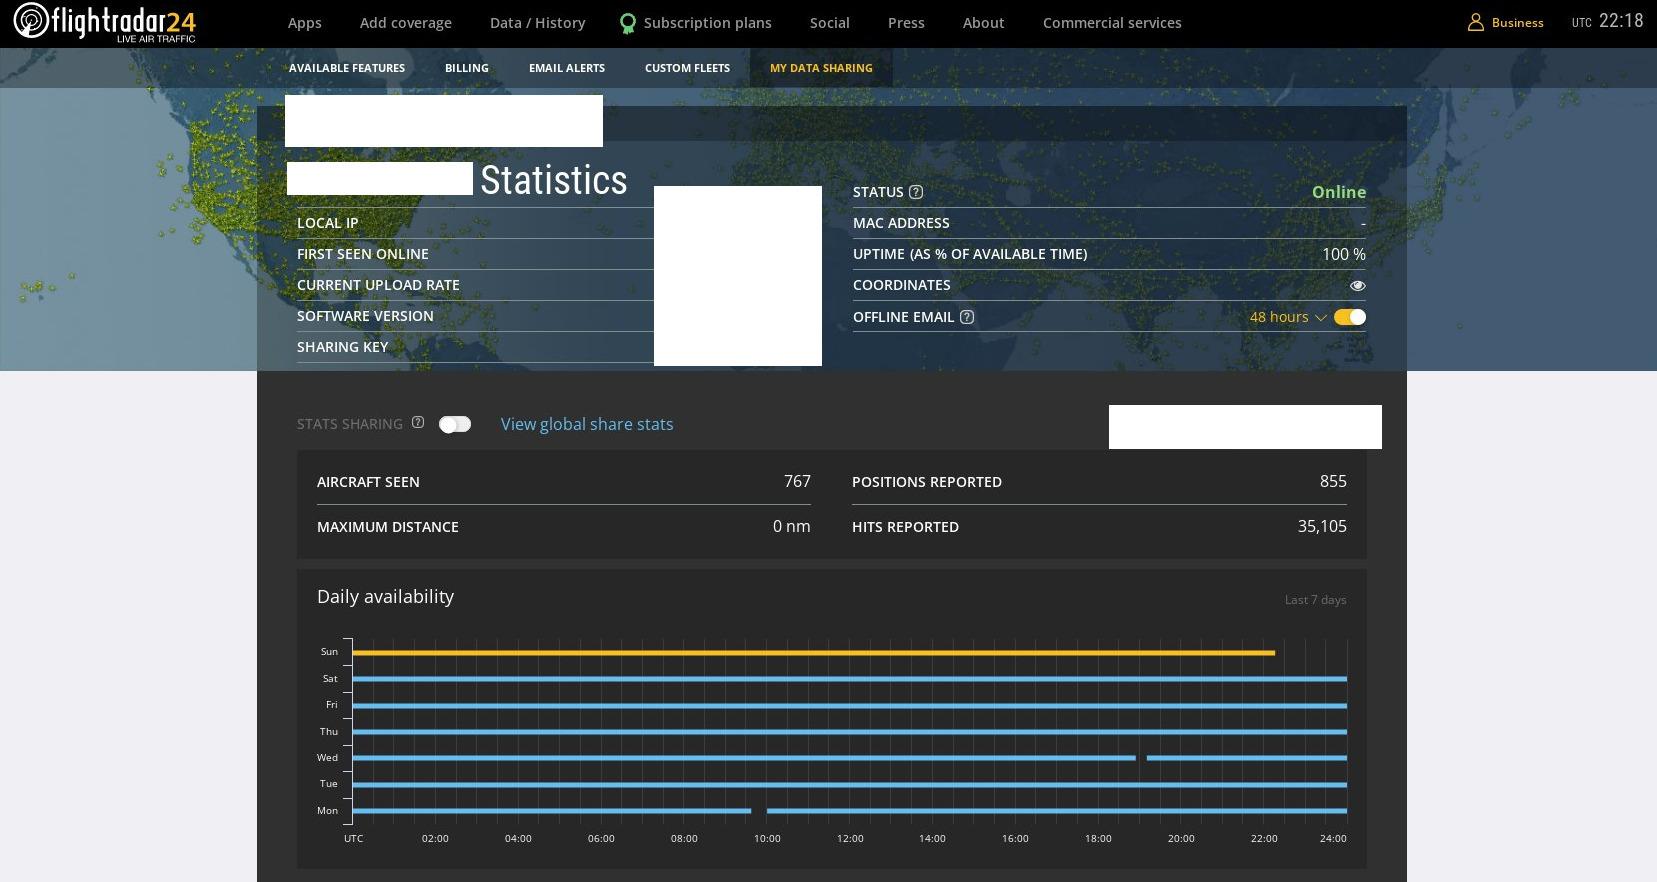Click the Last 7 days label

(1315, 600)
